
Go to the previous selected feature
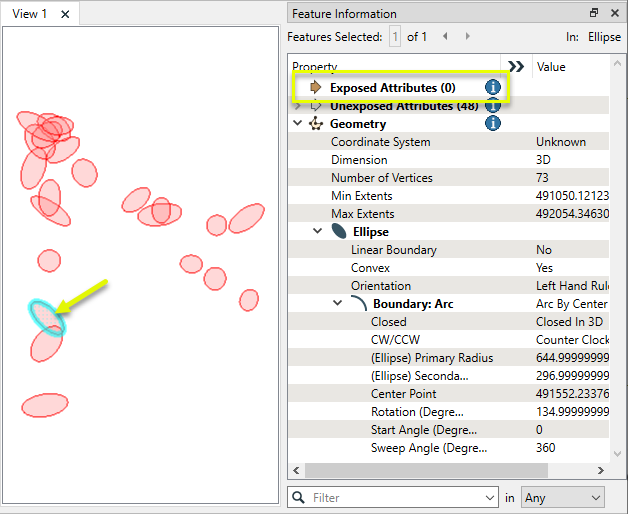coord(444,37)
